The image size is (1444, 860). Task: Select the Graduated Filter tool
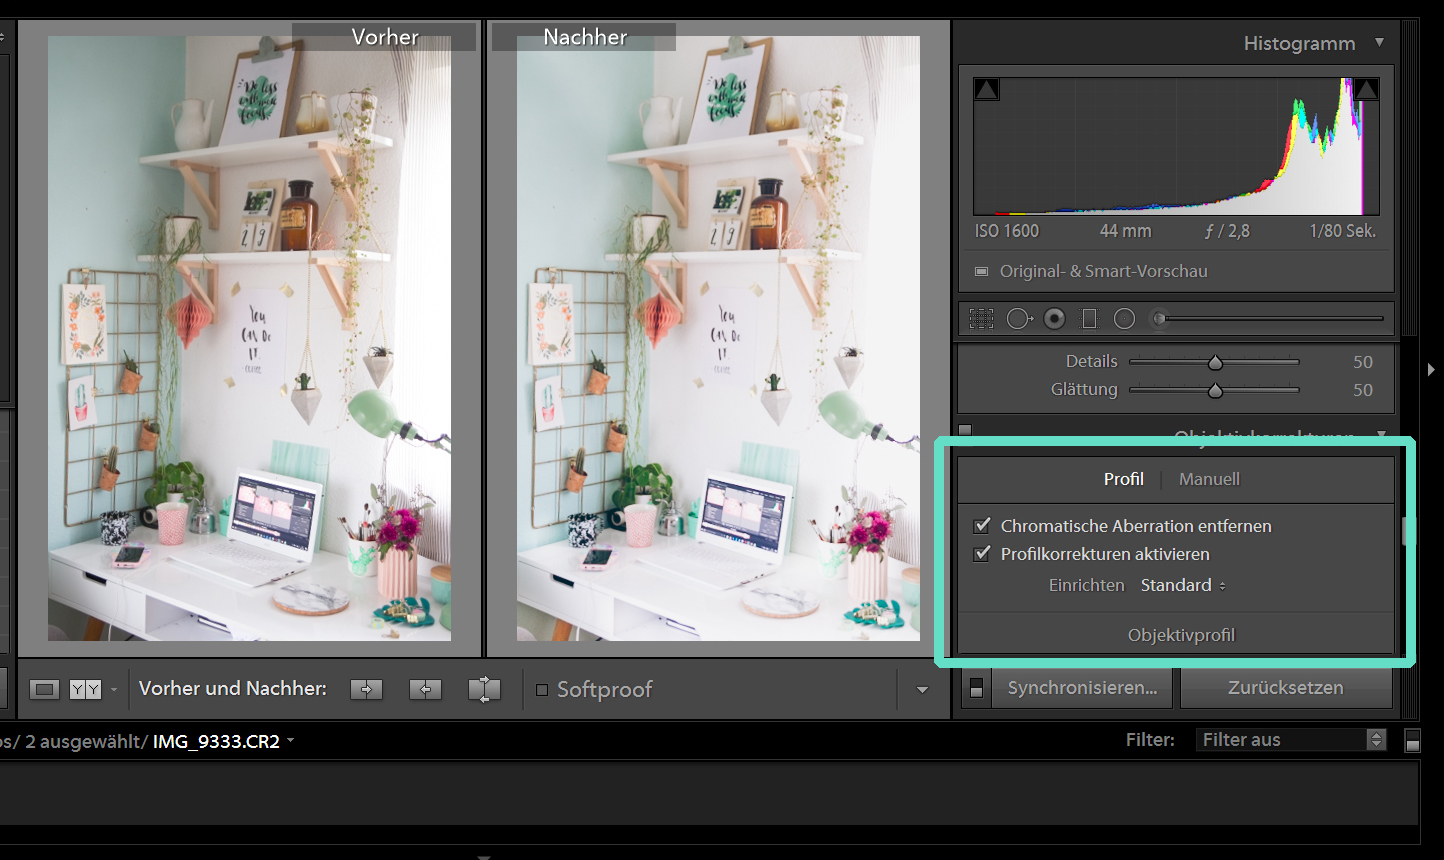(1090, 319)
